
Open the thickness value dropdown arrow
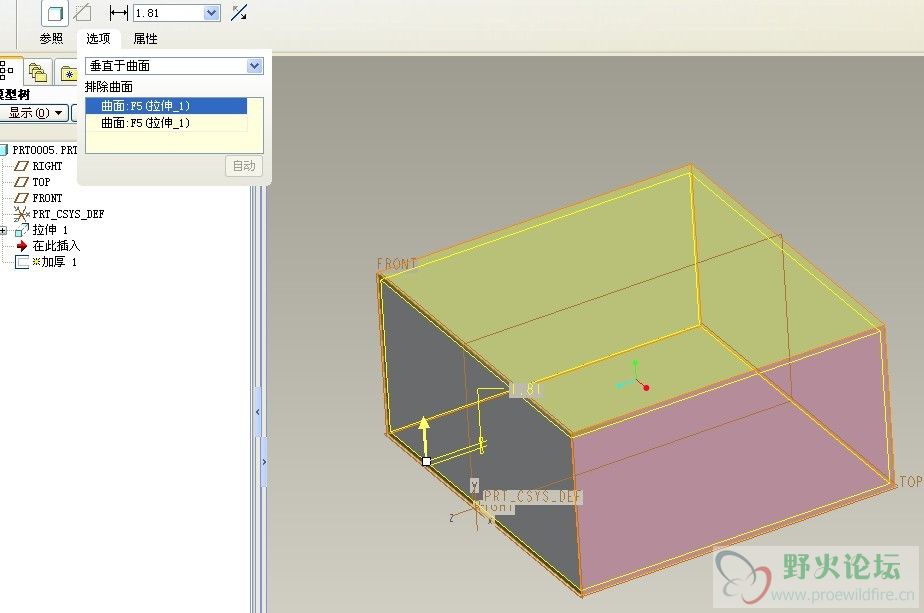point(212,13)
